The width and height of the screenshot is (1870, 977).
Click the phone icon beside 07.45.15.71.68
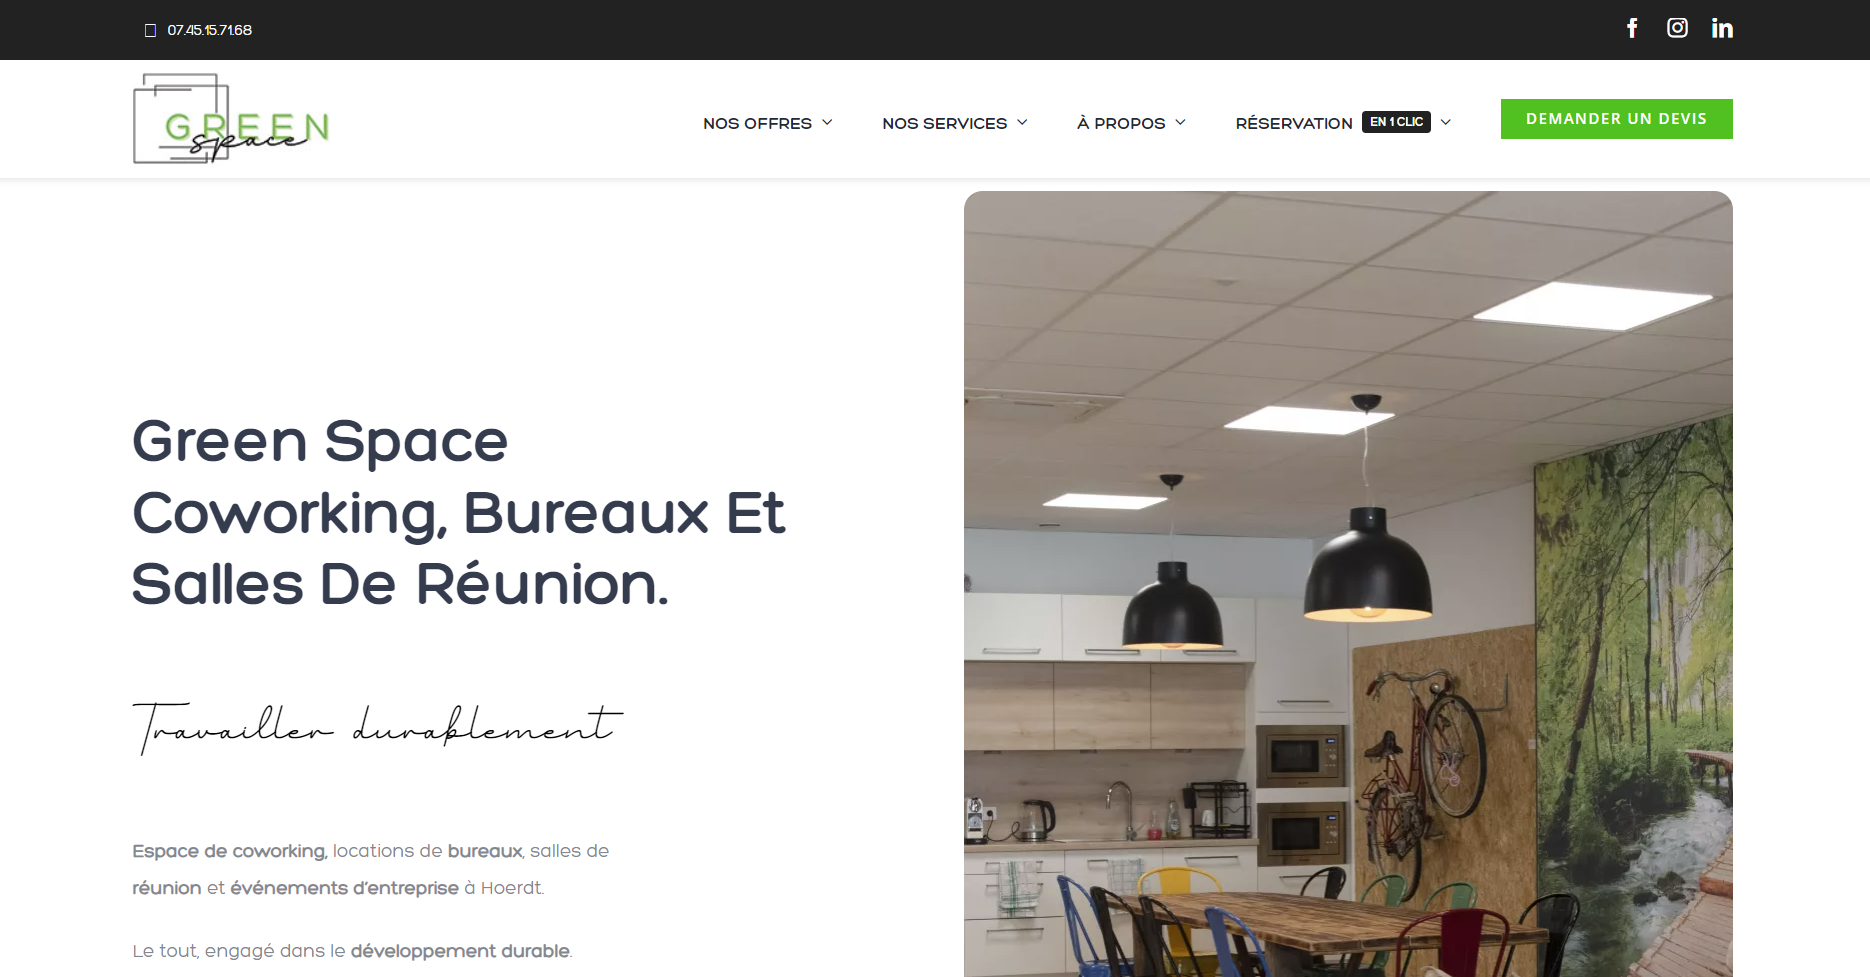pyautogui.click(x=150, y=30)
